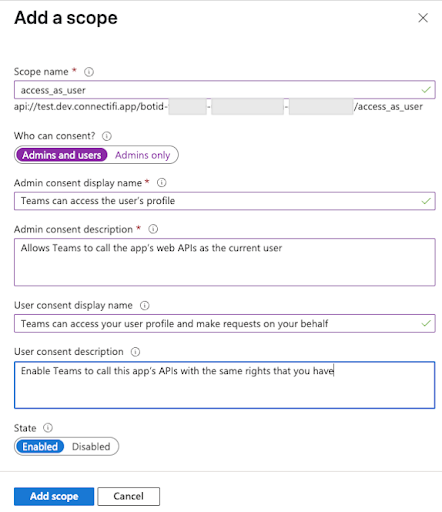The width and height of the screenshot is (442, 512).
Task: Select Admins and users consent option
Action: pyautogui.click(x=62, y=155)
